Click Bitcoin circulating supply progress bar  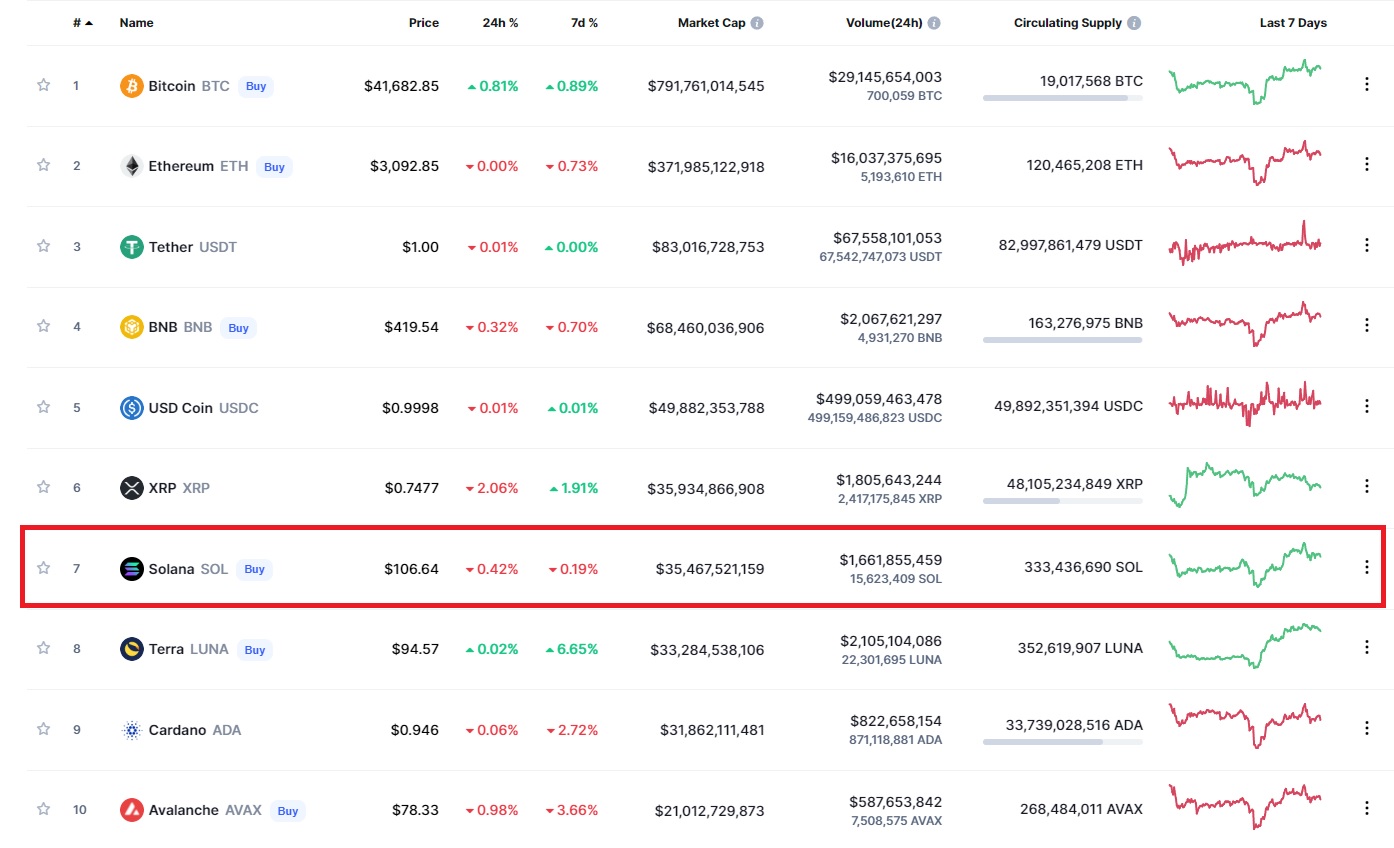[x=1063, y=98]
